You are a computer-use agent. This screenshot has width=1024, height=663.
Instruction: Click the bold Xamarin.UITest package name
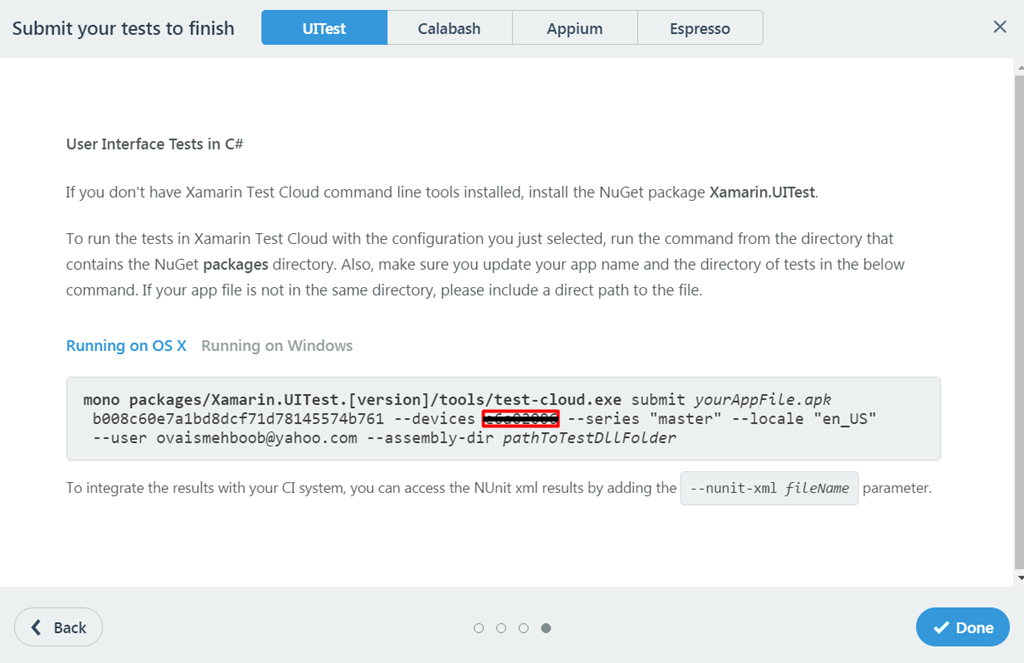tap(762, 192)
